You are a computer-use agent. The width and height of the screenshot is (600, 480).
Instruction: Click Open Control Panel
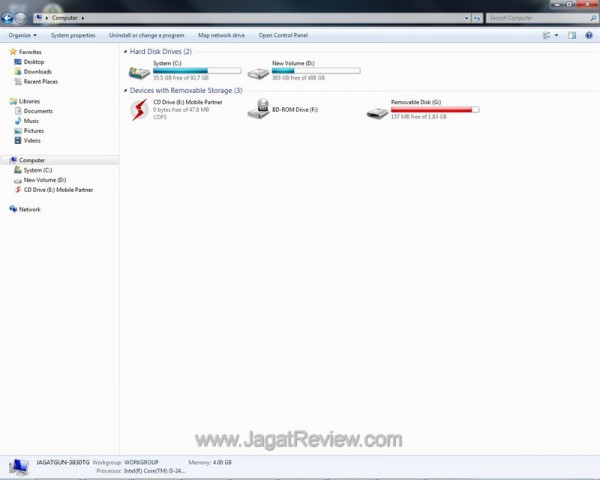tap(281, 35)
